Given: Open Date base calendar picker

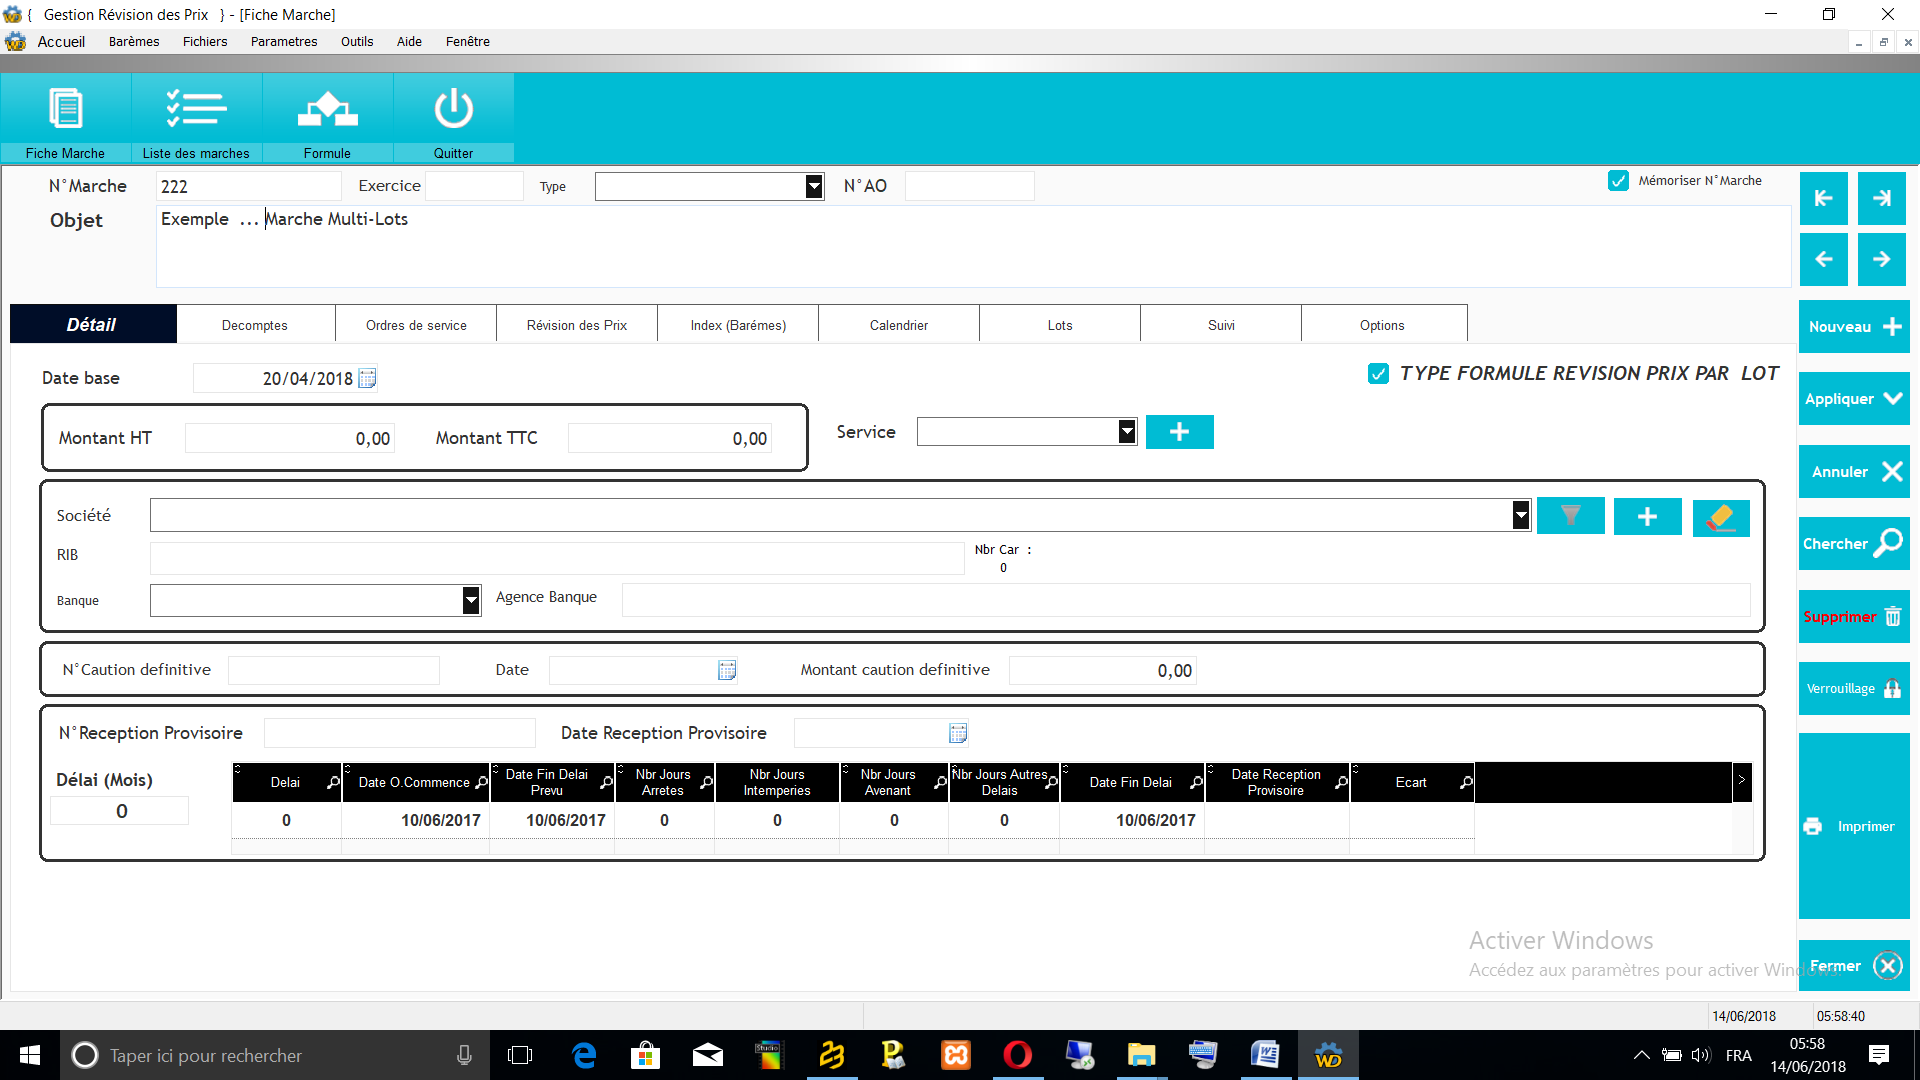Looking at the screenshot, I should tap(367, 378).
